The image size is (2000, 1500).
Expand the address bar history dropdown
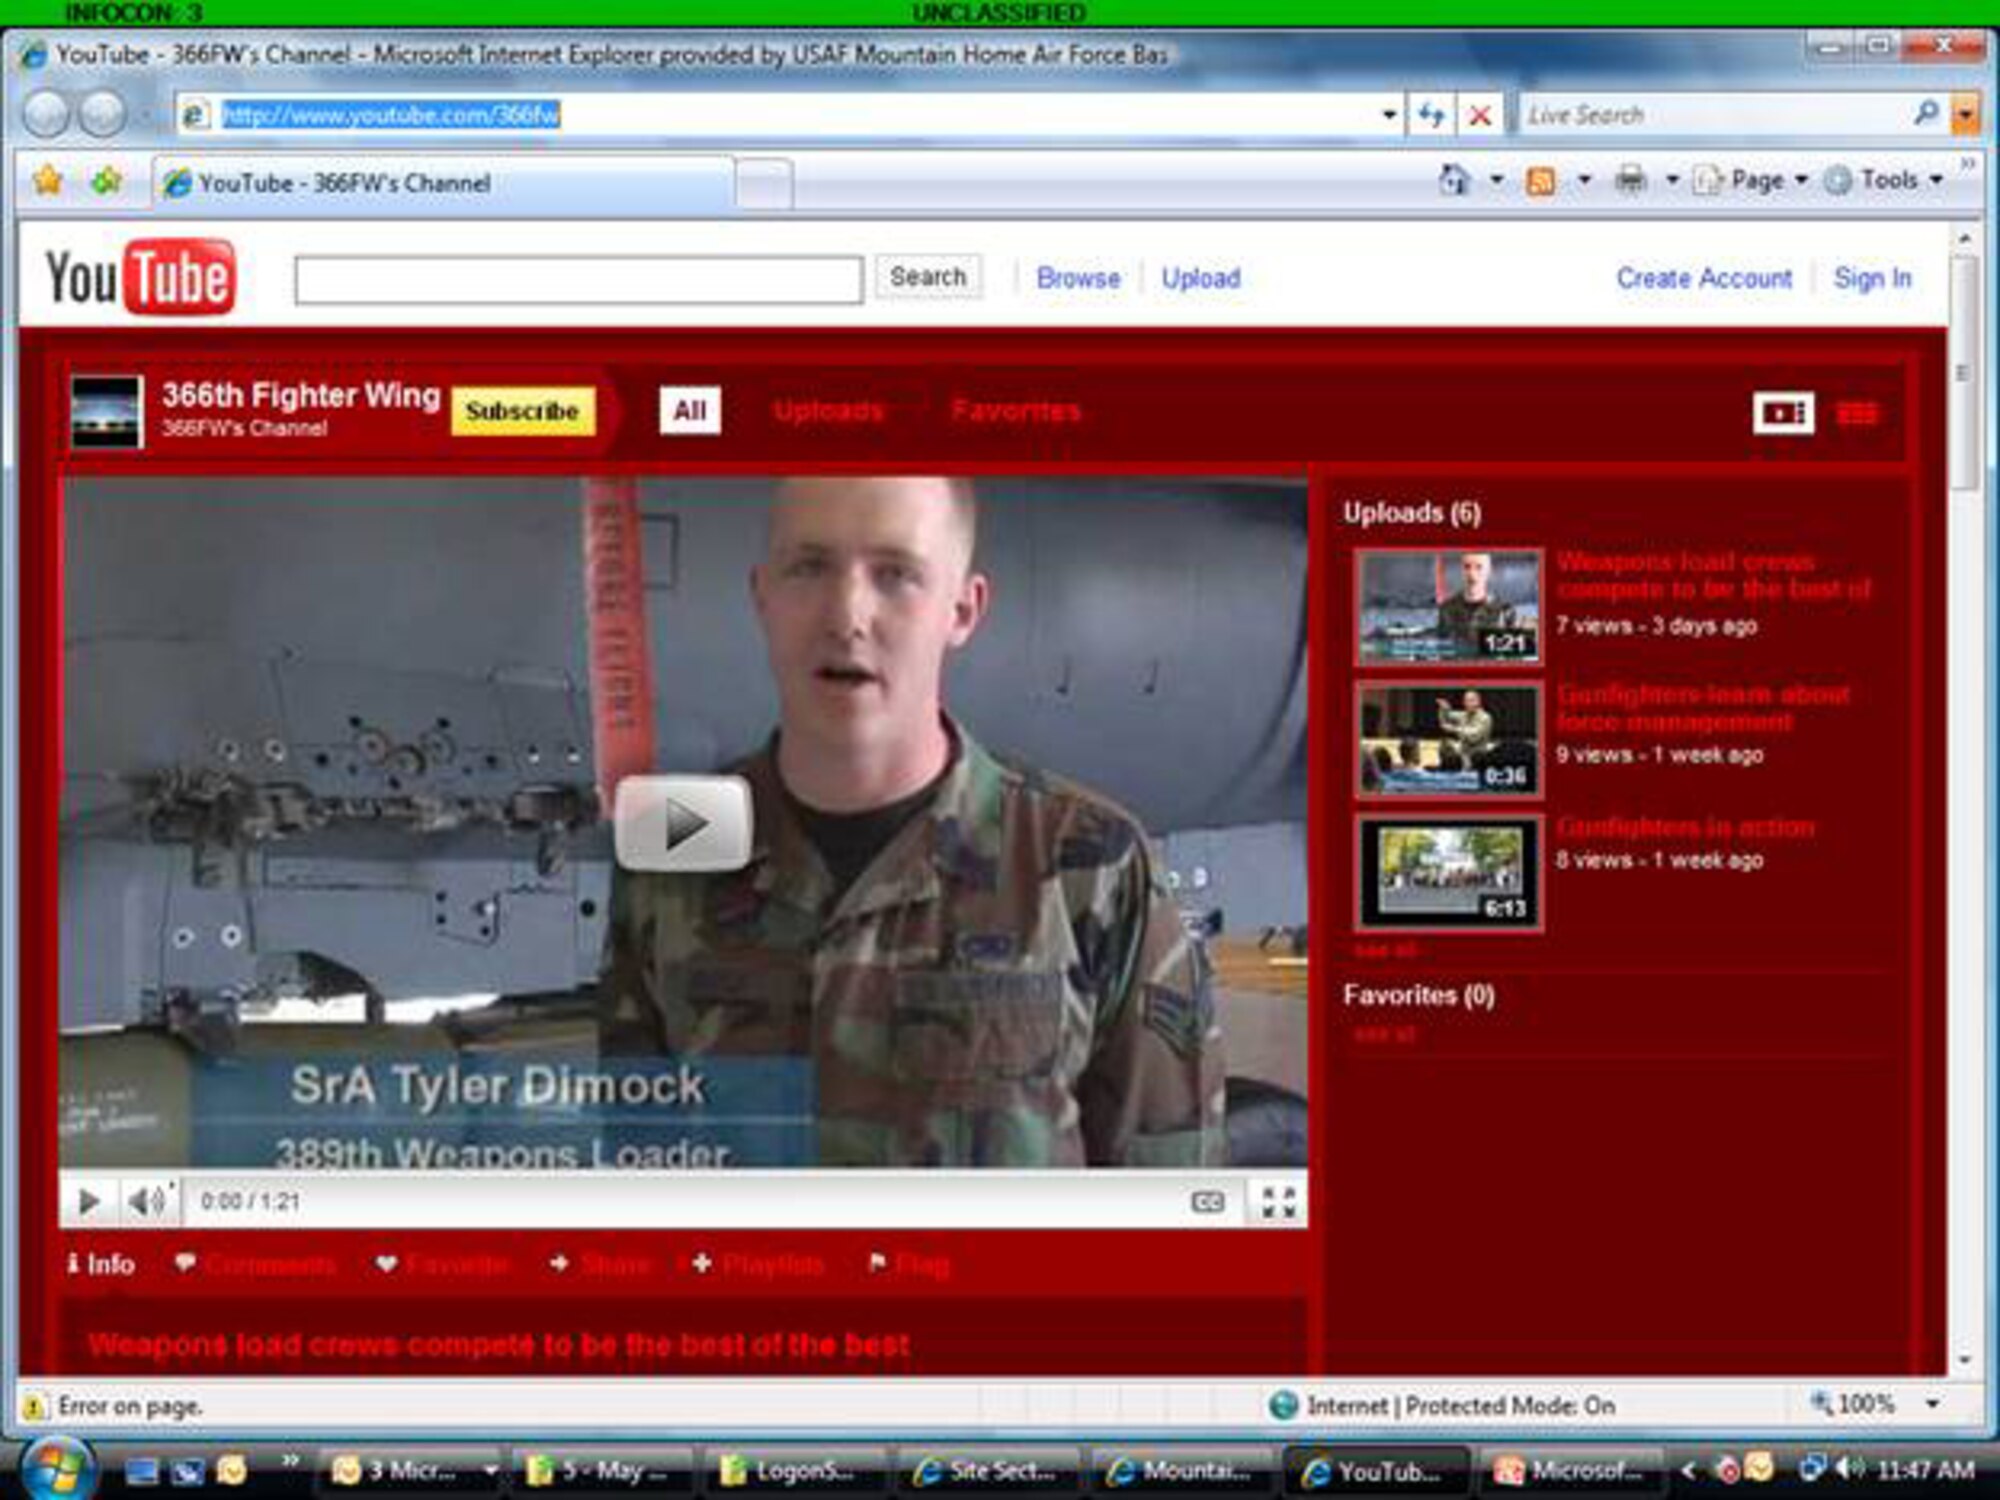1389,116
